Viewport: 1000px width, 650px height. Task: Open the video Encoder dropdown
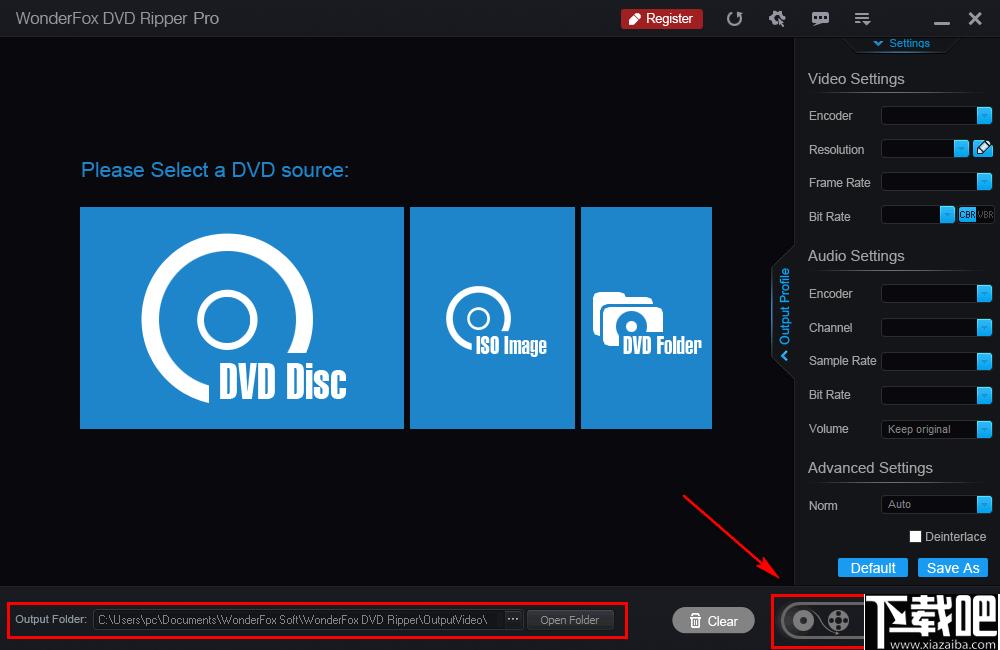(x=984, y=115)
